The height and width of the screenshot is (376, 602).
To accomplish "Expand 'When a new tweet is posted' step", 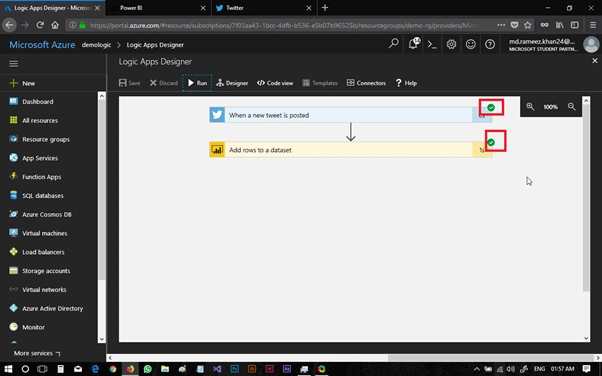I will click(x=351, y=115).
